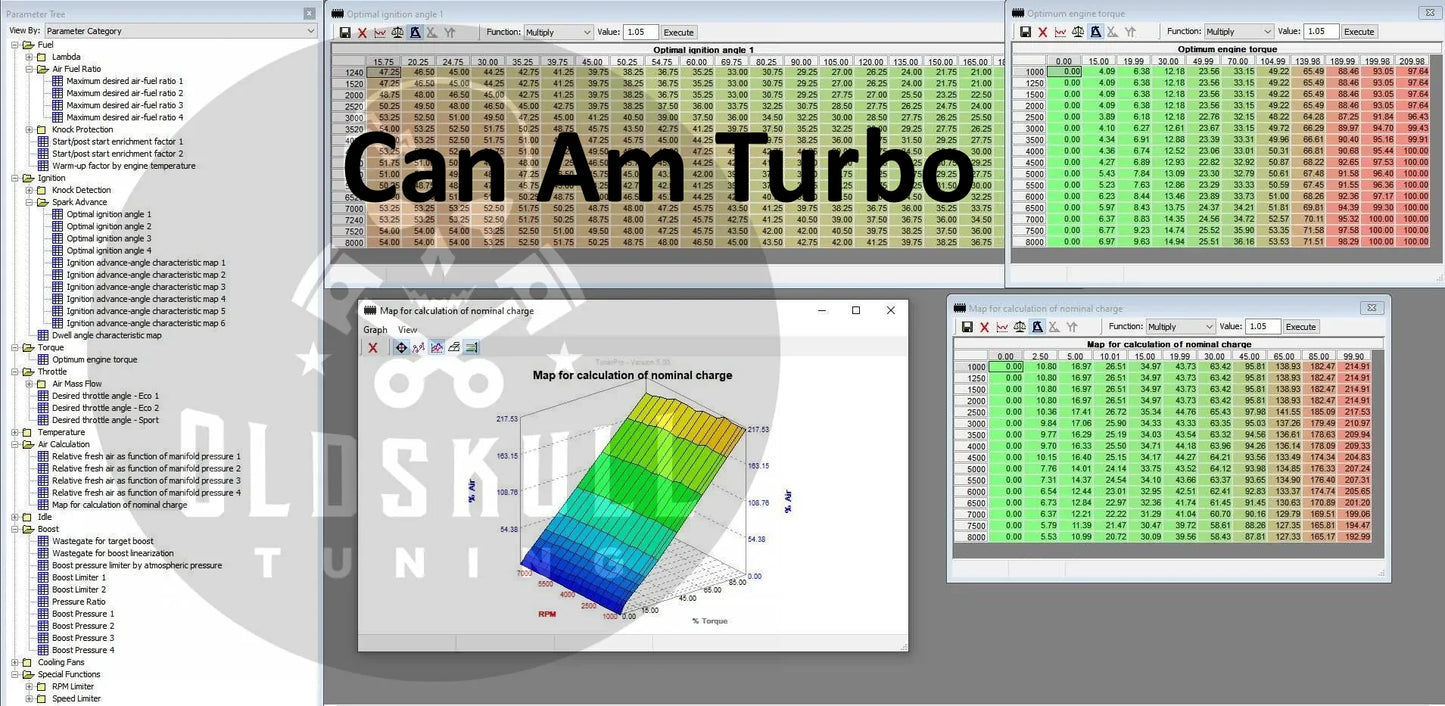The image size is (1445, 706).
Task: Toggle the 3D surface view button in graph toolbar
Action: pyautogui.click(x=454, y=348)
